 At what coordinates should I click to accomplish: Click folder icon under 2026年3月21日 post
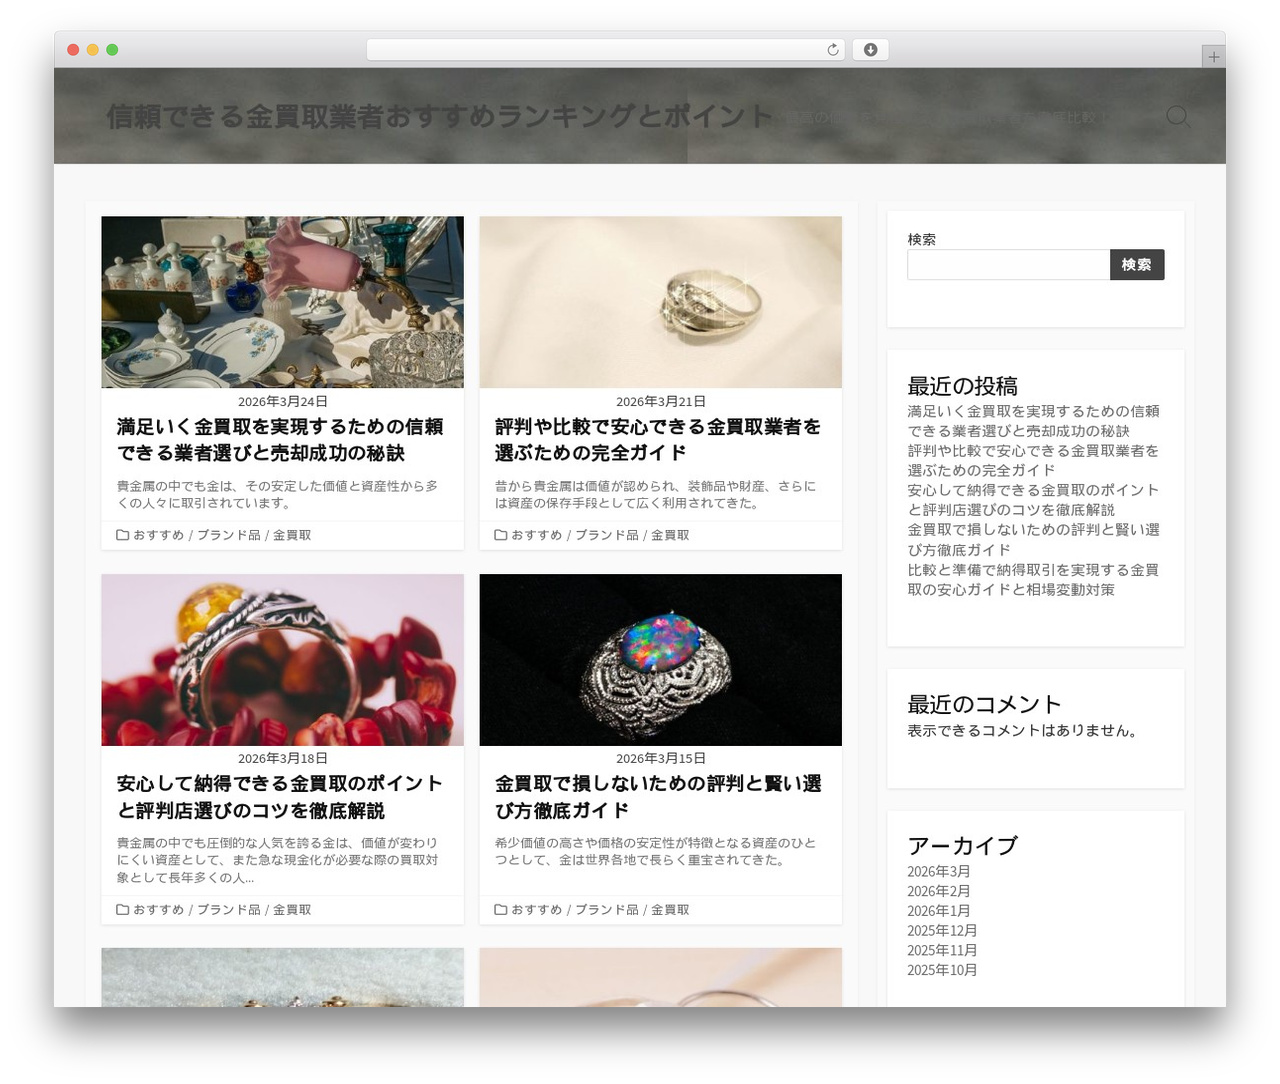pyautogui.click(x=500, y=535)
